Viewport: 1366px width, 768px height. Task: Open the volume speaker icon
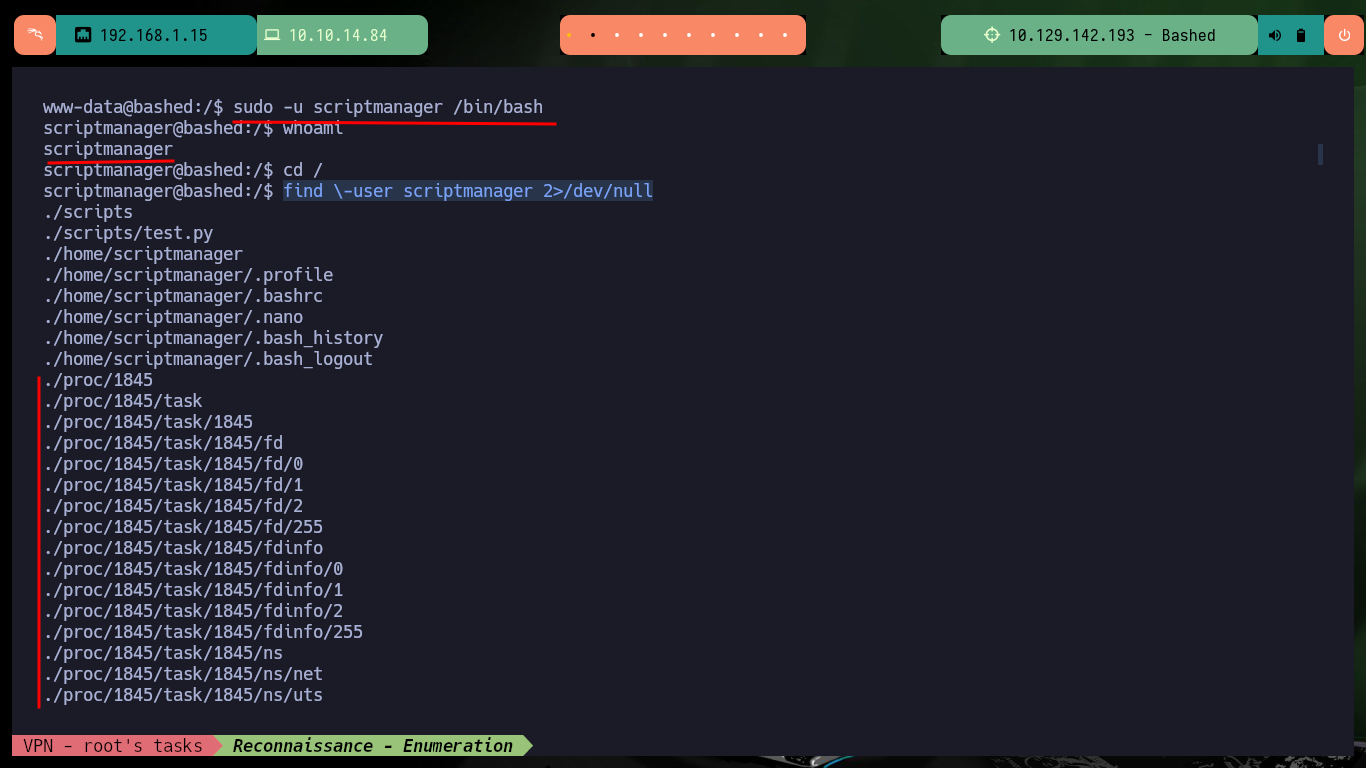pos(1275,35)
